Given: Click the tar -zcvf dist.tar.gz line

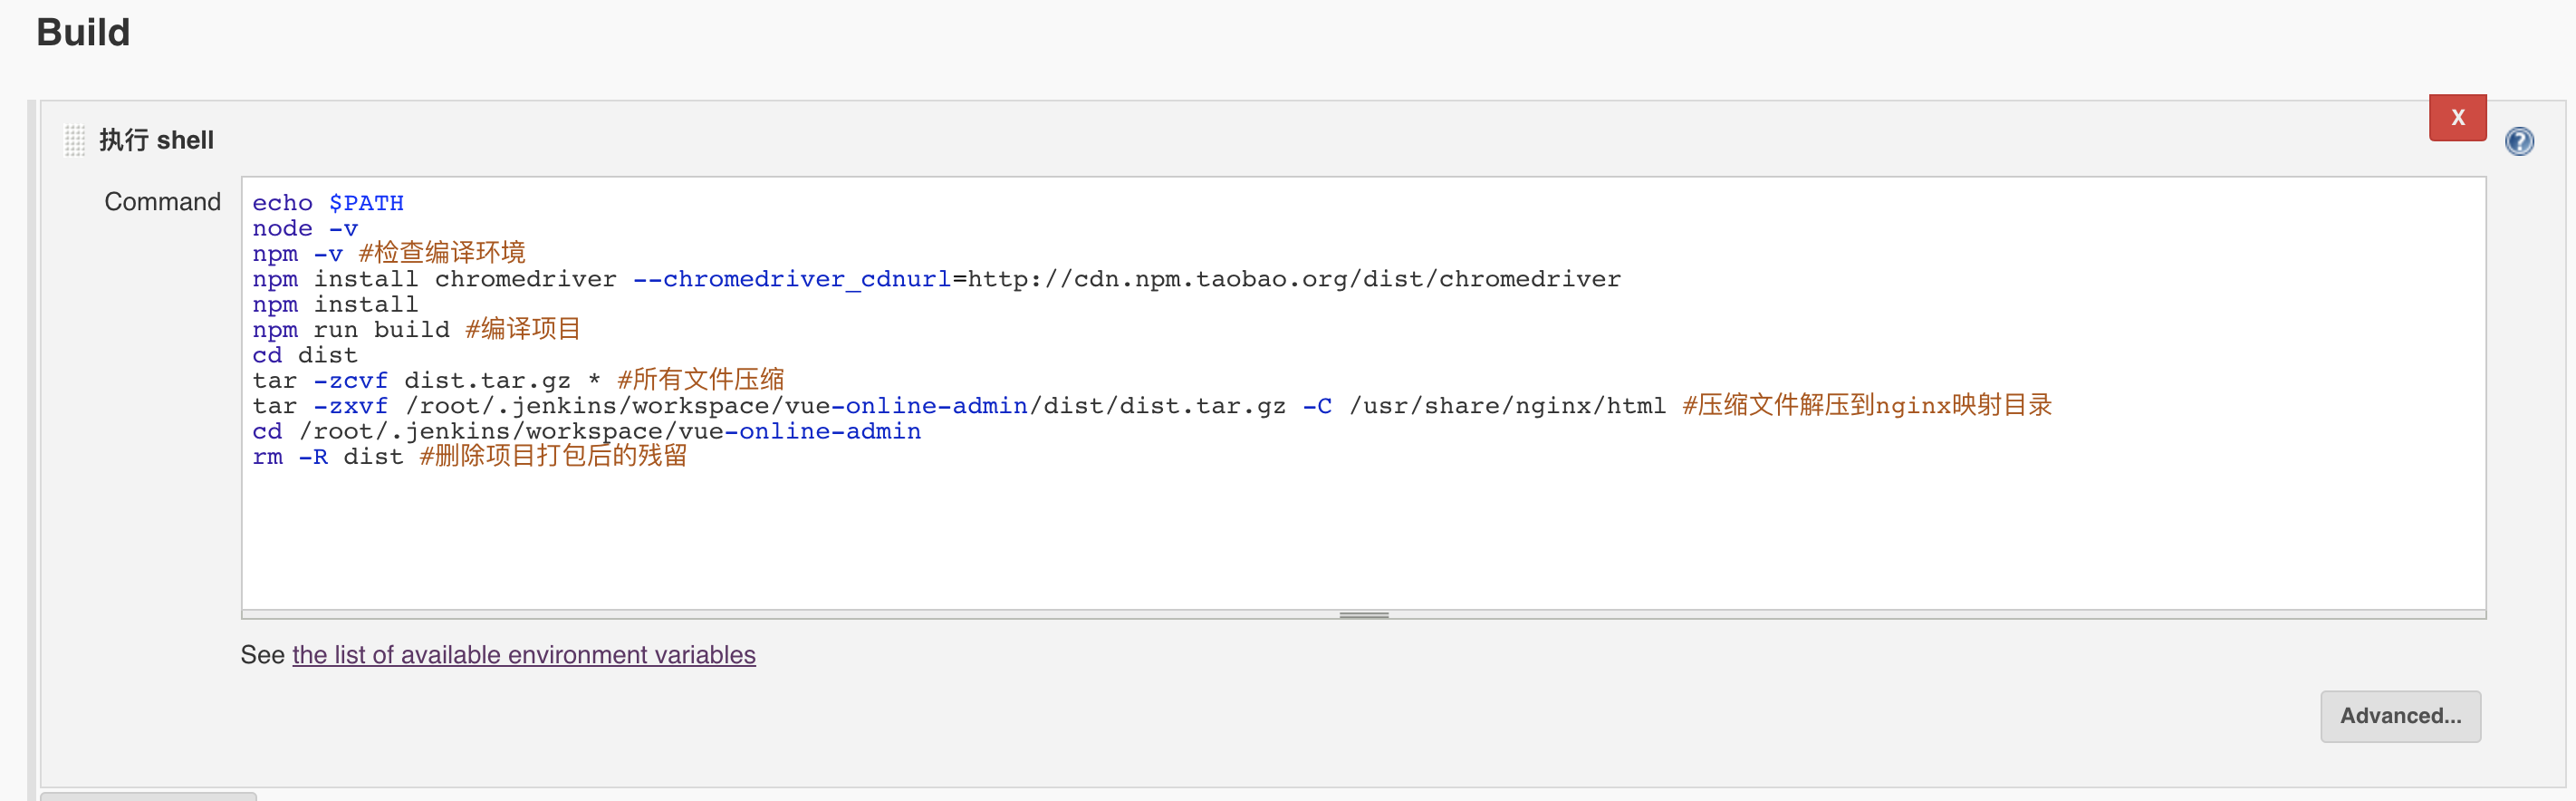Looking at the screenshot, I should click(518, 380).
